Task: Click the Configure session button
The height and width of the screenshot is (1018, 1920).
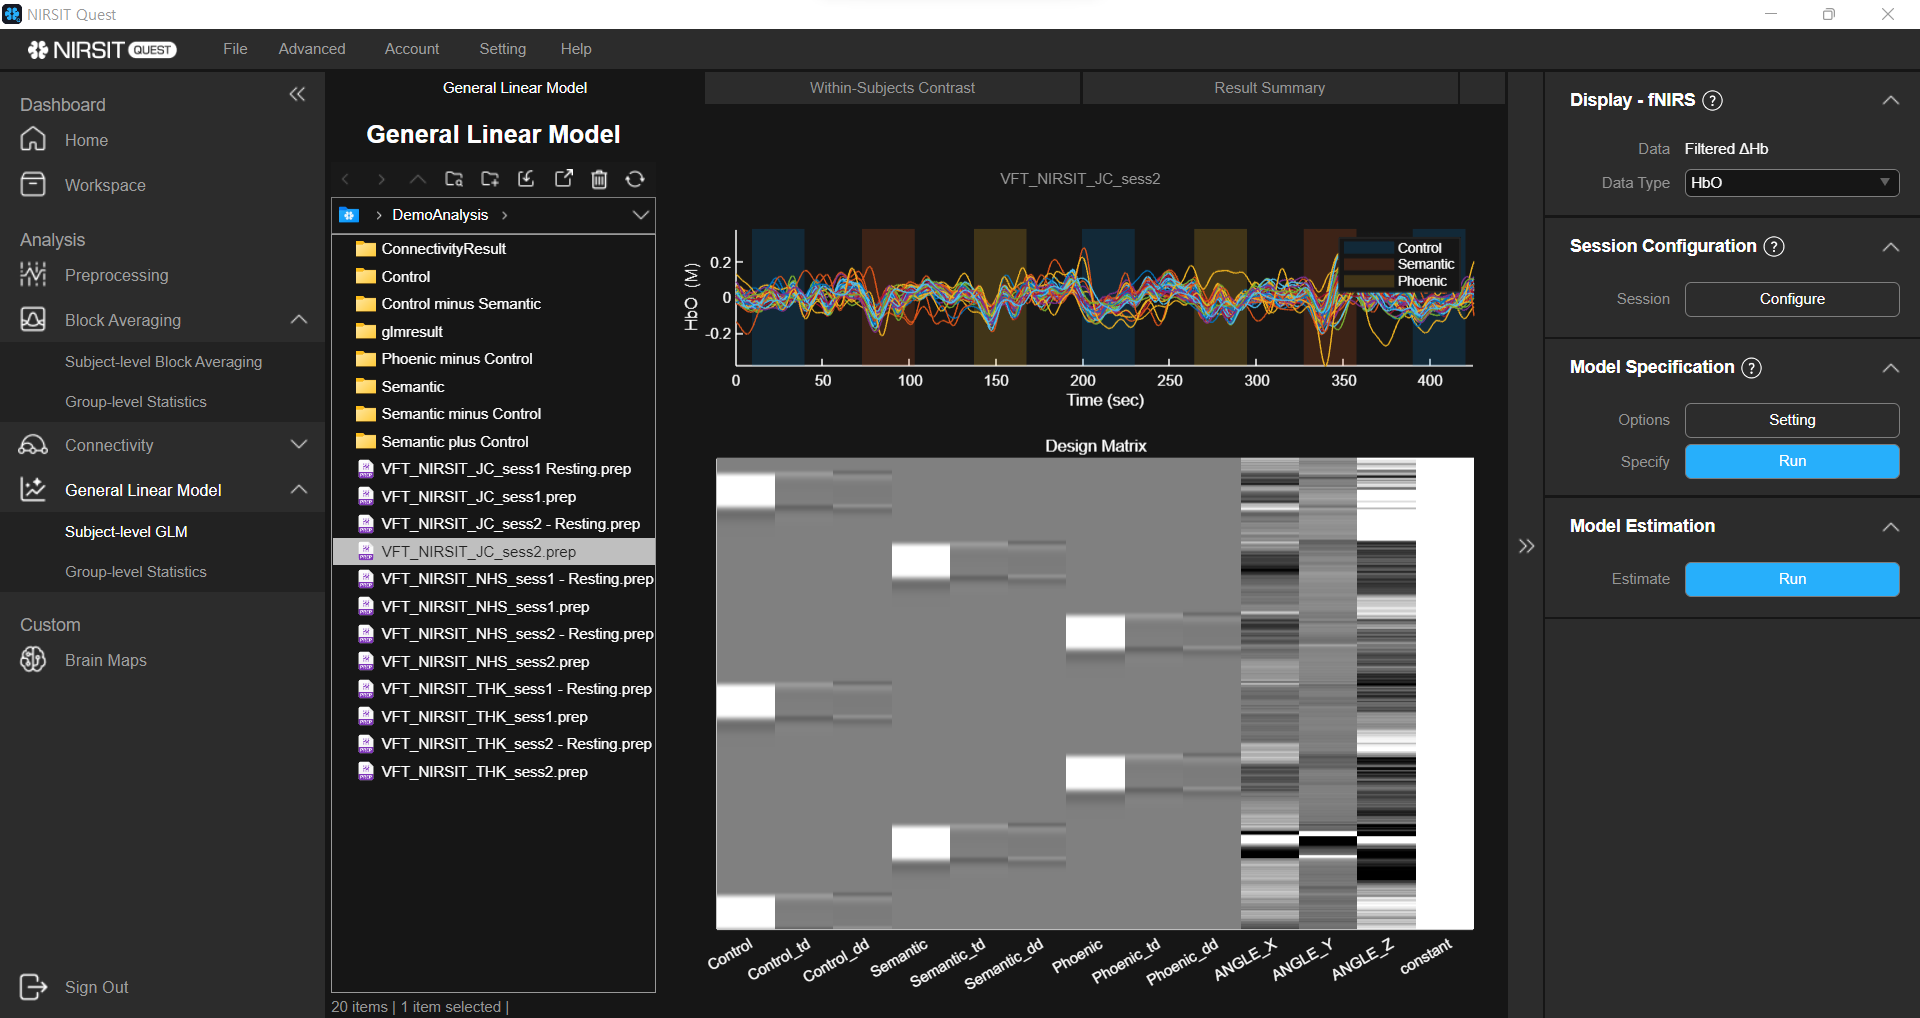Action: coord(1792,299)
